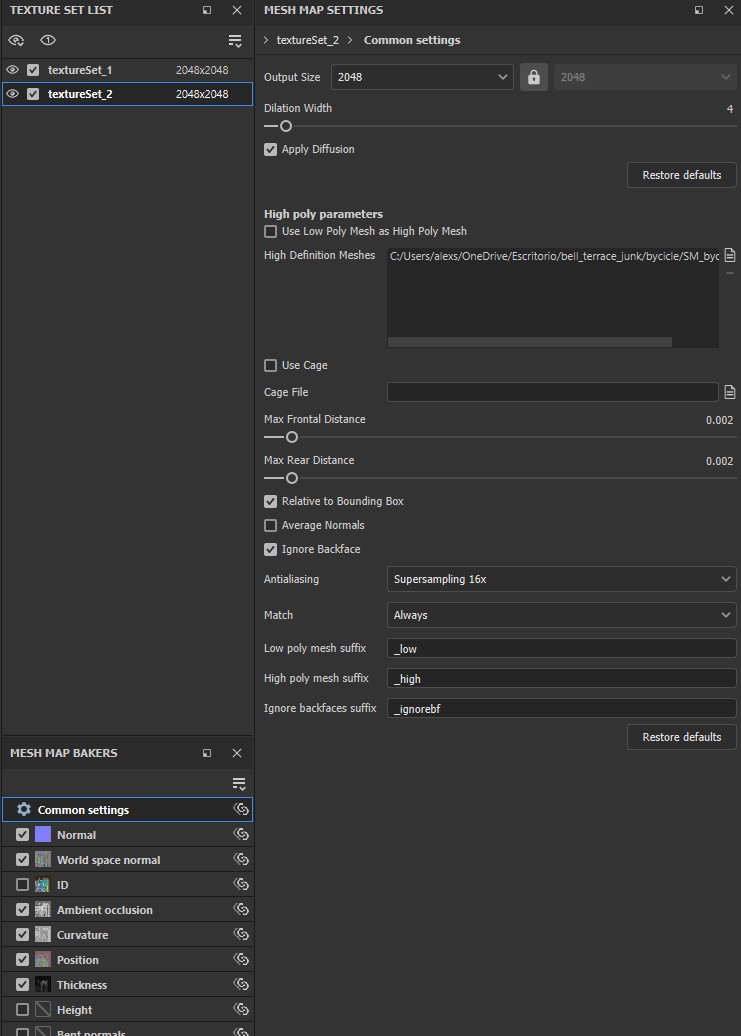
Task: Click the textureSet_2 breadcrumb item
Action: click(307, 40)
